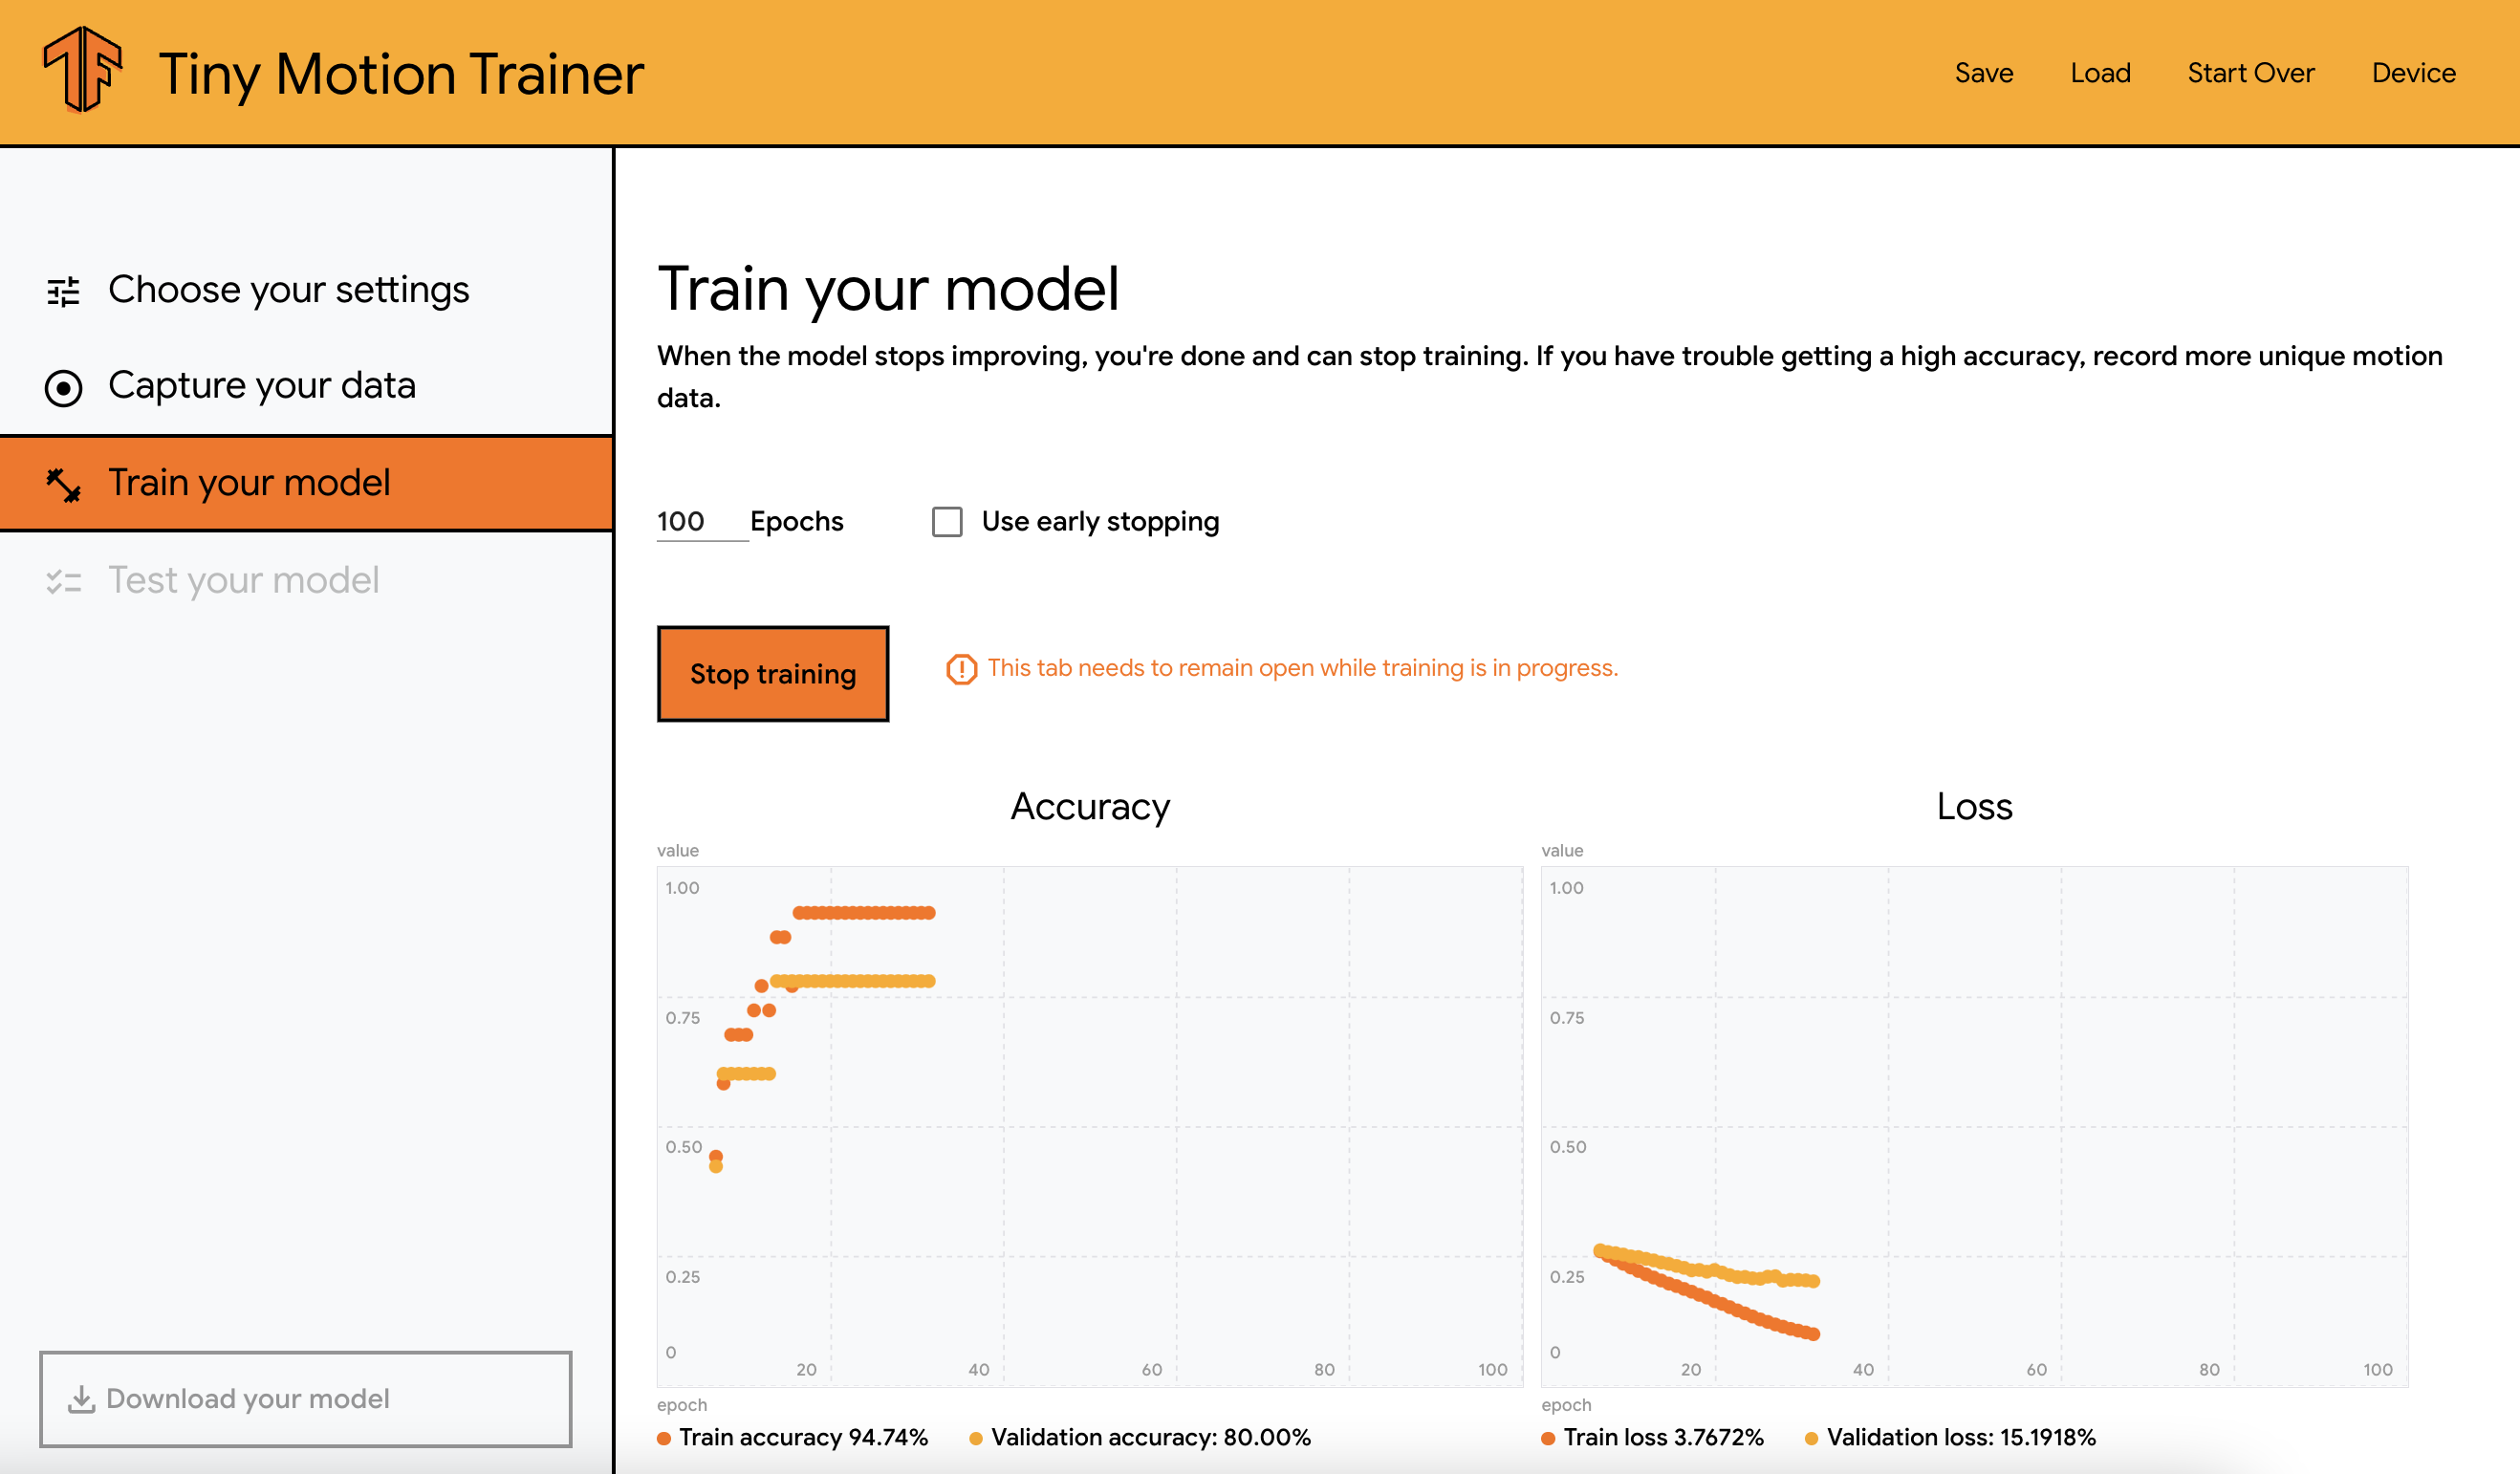The image size is (2520, 1474).
Task: Click the Start Over menu item
Action: [2253, 72]
